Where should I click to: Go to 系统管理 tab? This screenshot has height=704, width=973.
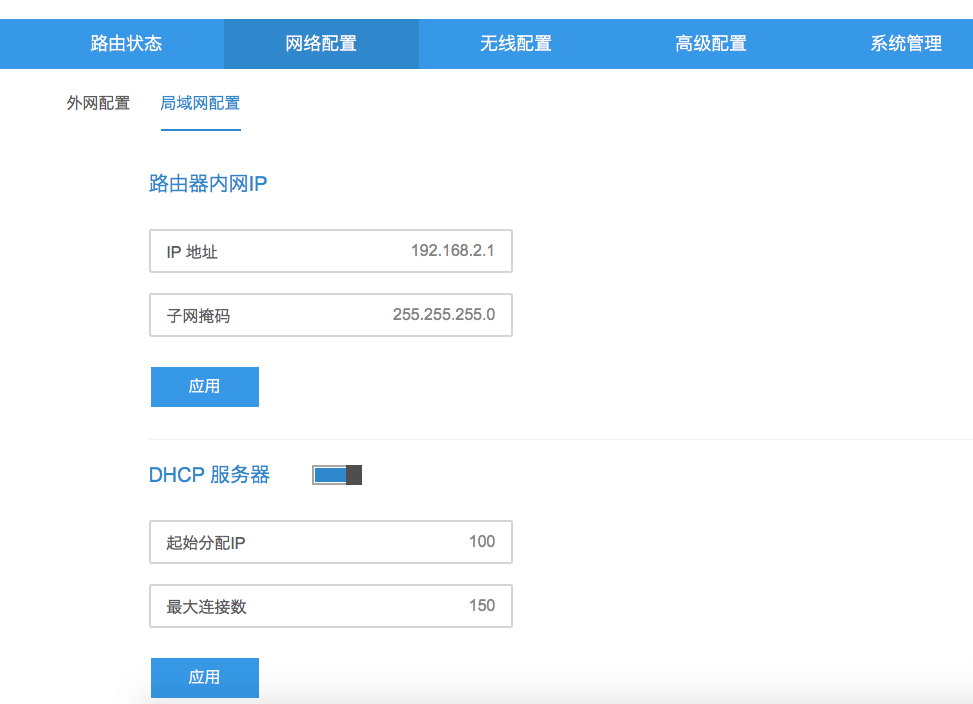tap(905, 43)
